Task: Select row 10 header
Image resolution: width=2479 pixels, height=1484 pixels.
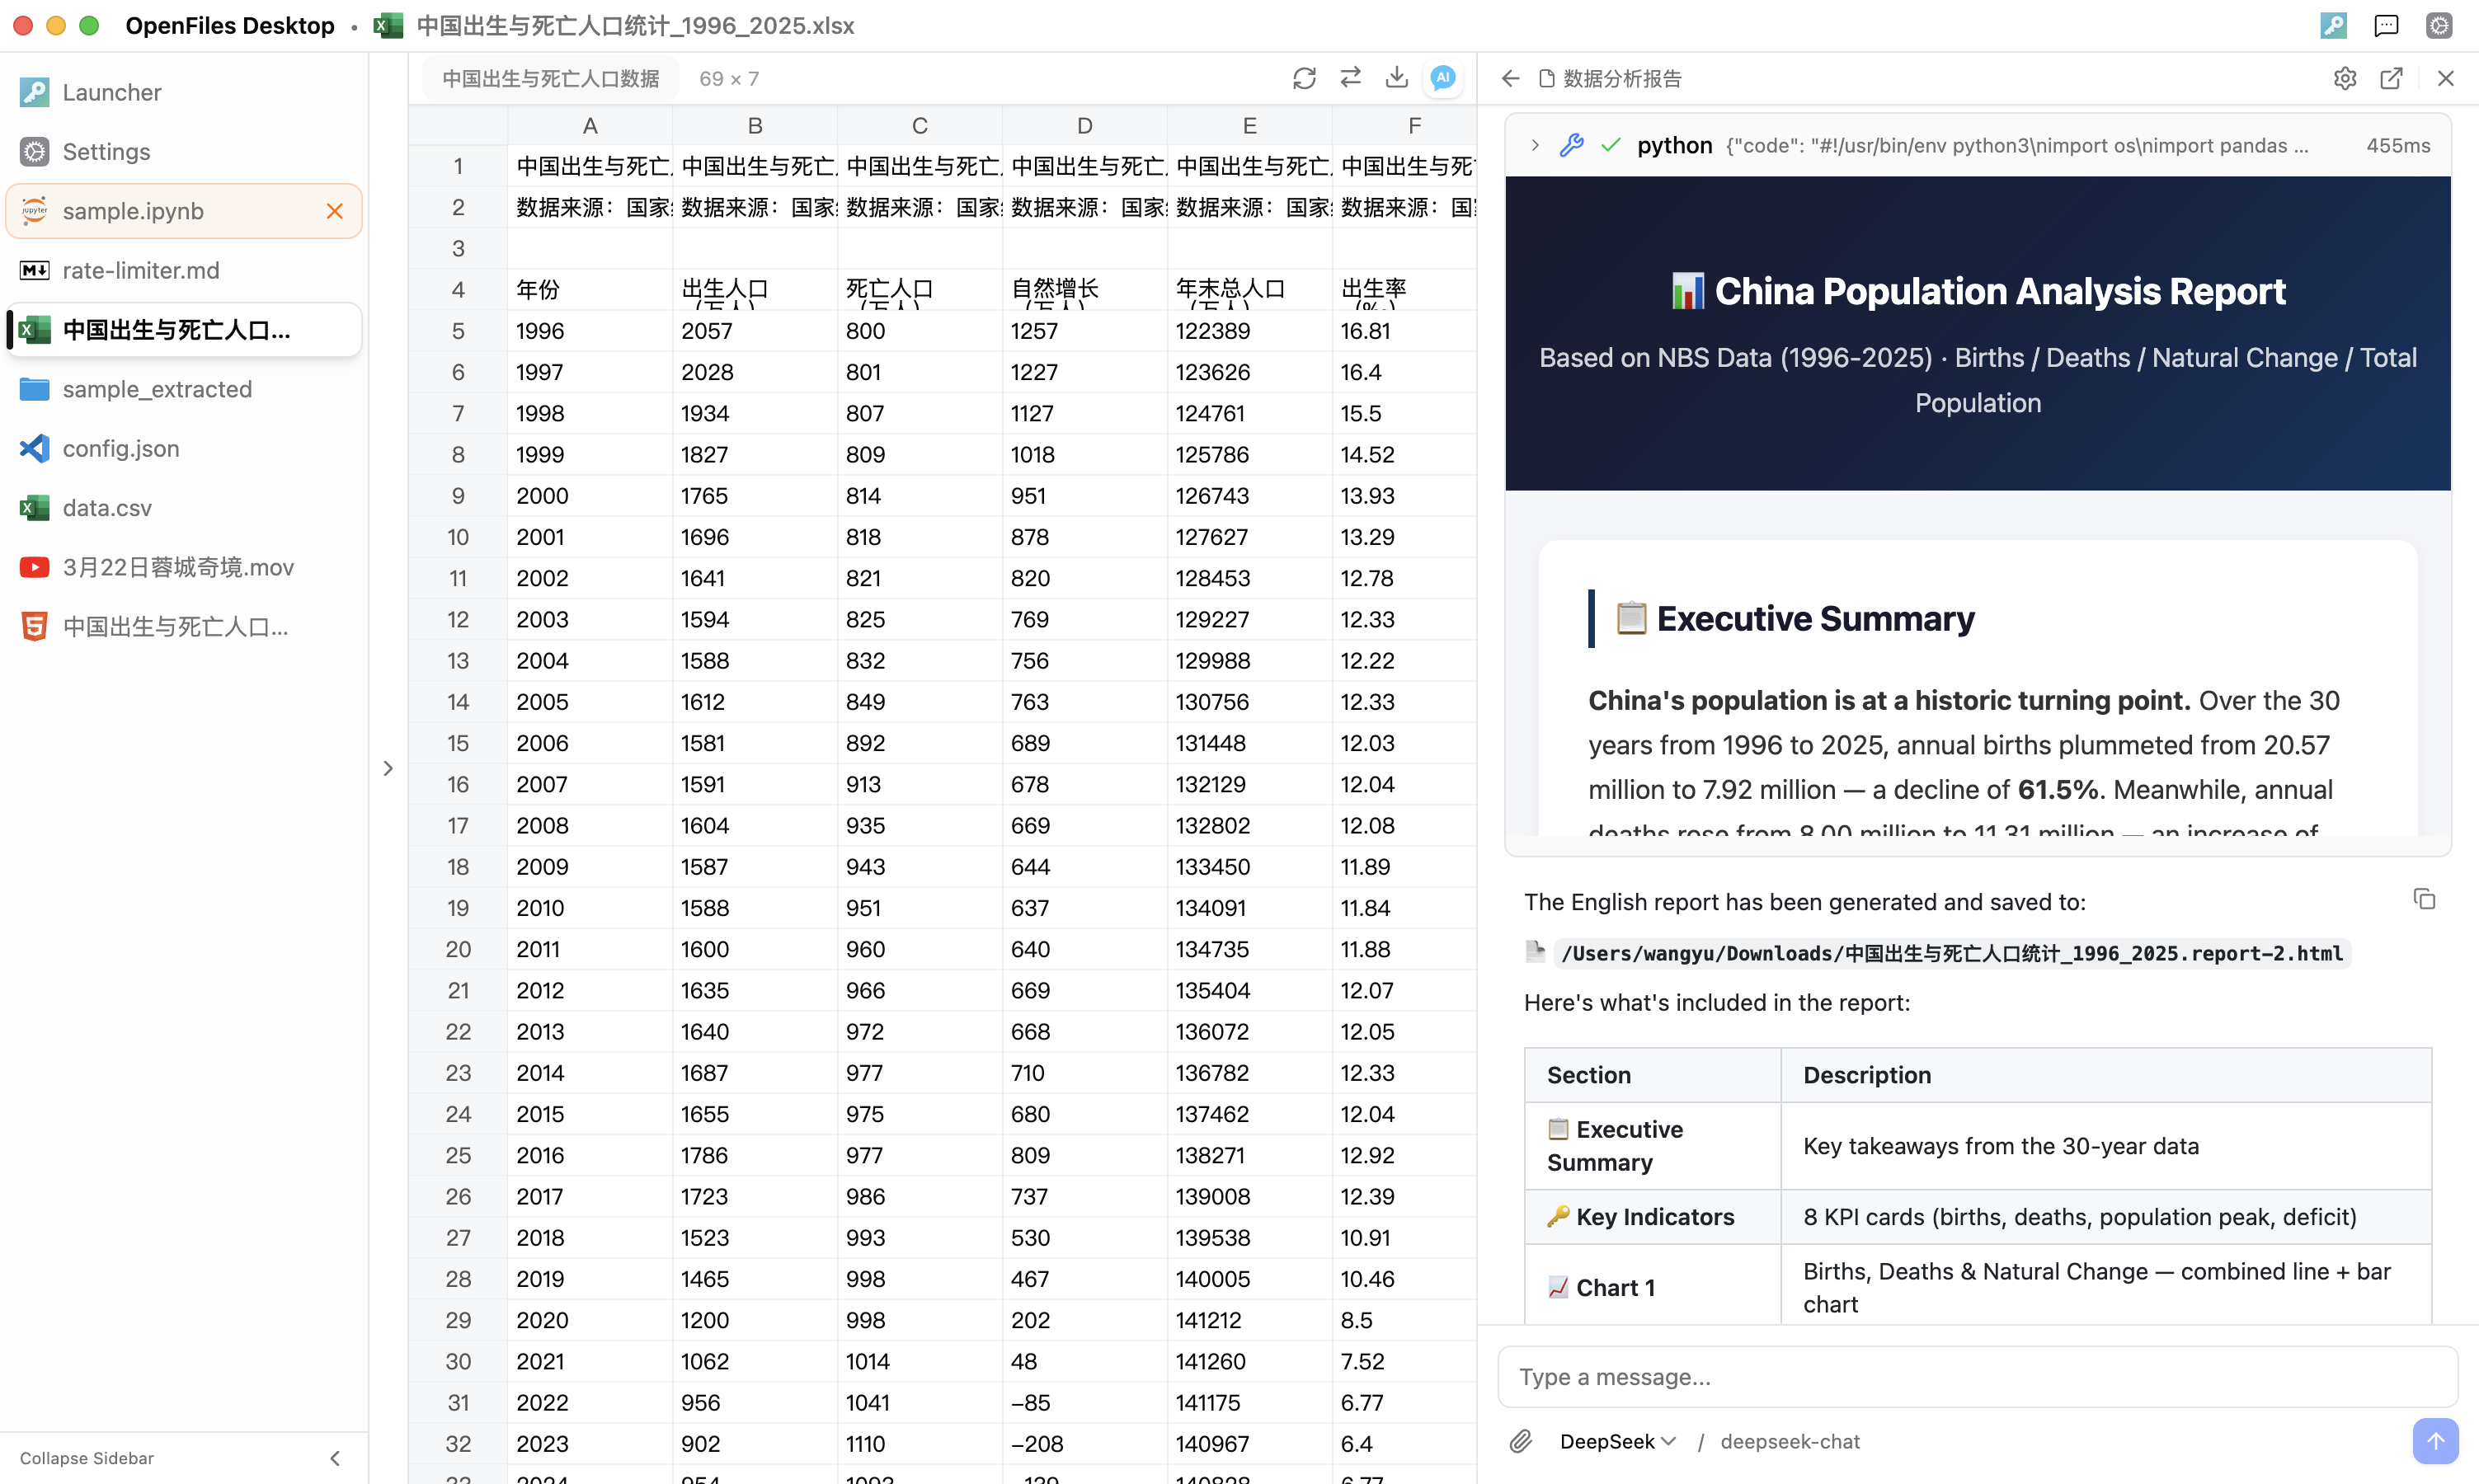Action: [458, 537]
